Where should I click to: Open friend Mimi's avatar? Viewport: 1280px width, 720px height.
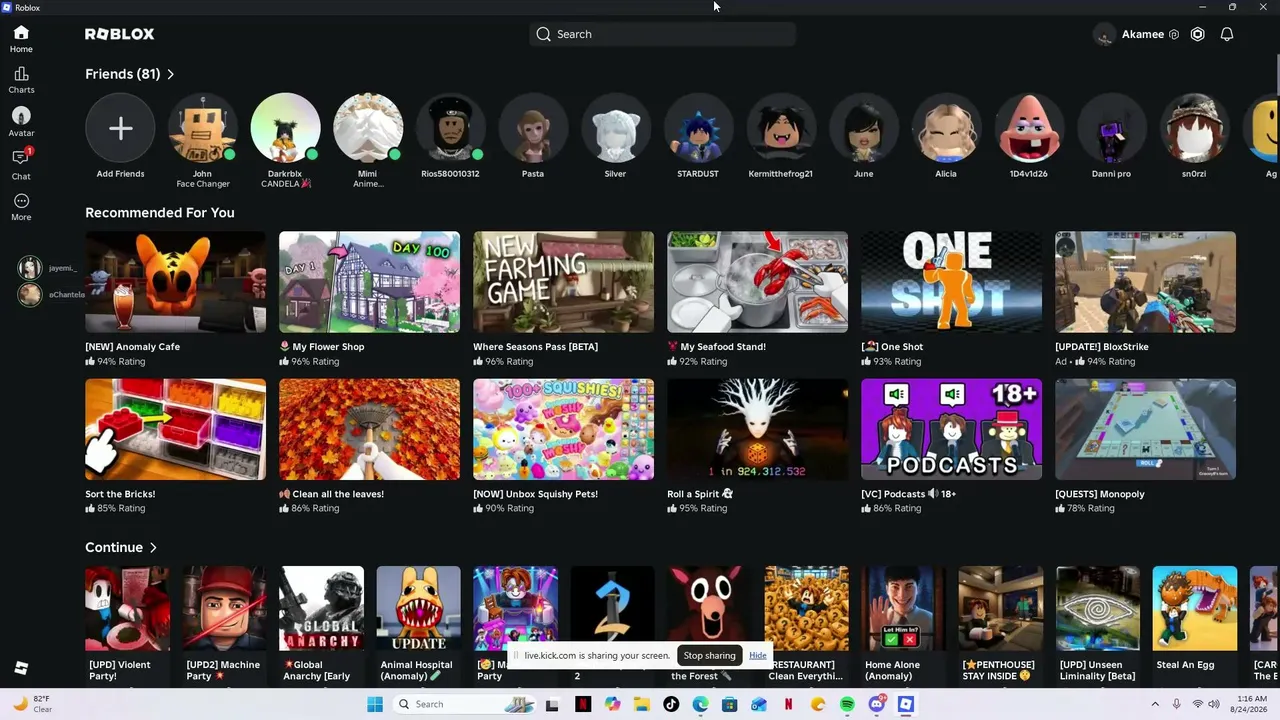[x=368, y=128]
